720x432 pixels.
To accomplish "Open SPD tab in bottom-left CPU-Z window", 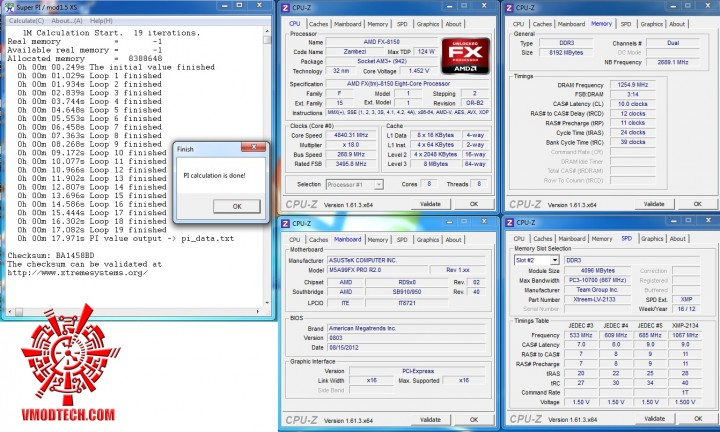I will (402, 240).
